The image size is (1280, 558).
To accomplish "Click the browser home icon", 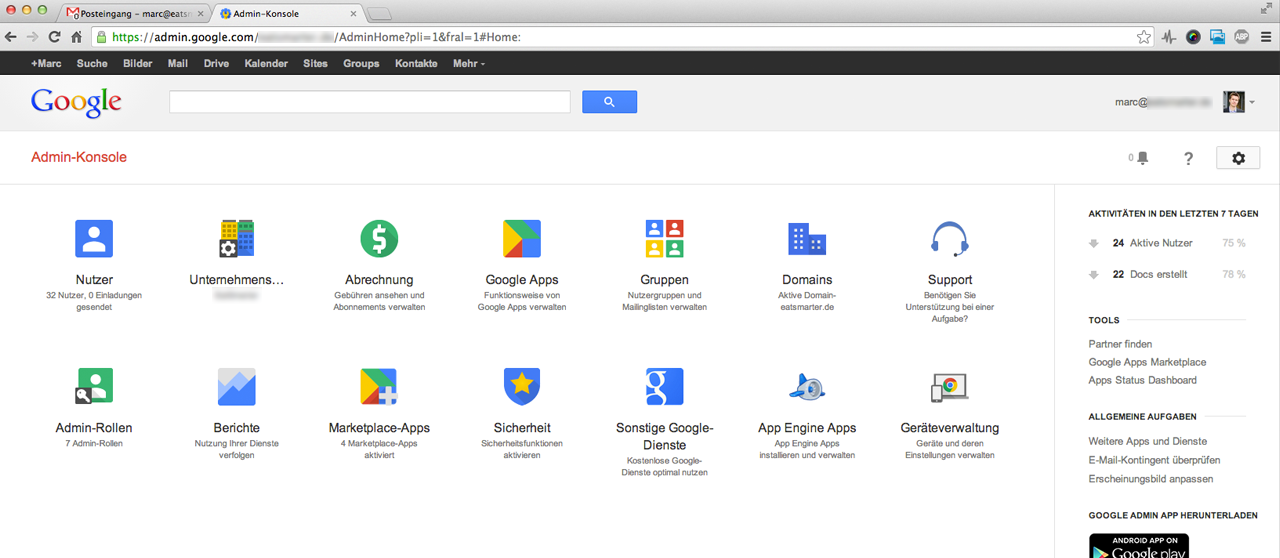I will click(76, 37).
